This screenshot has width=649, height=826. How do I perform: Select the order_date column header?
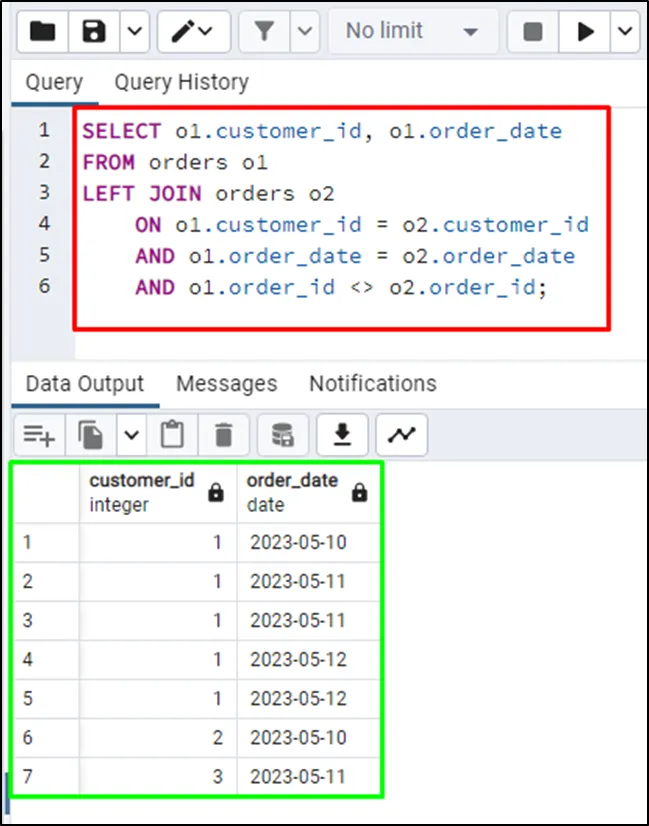(x=293, y=492)
